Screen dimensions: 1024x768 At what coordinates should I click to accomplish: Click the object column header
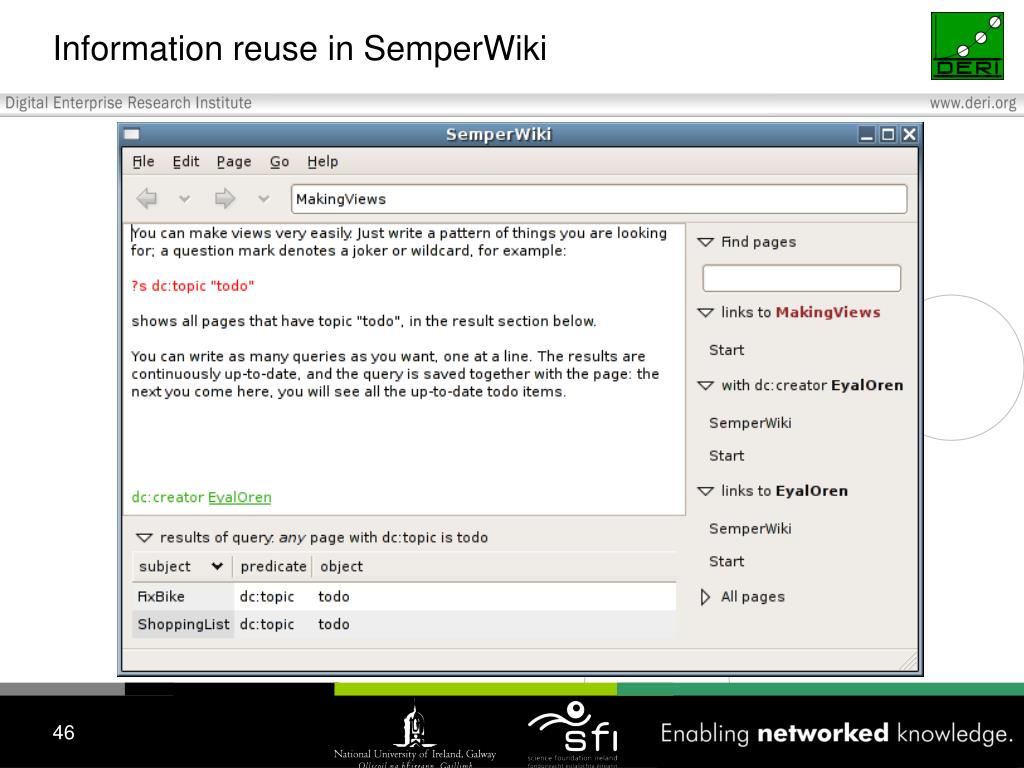point(494,567)
